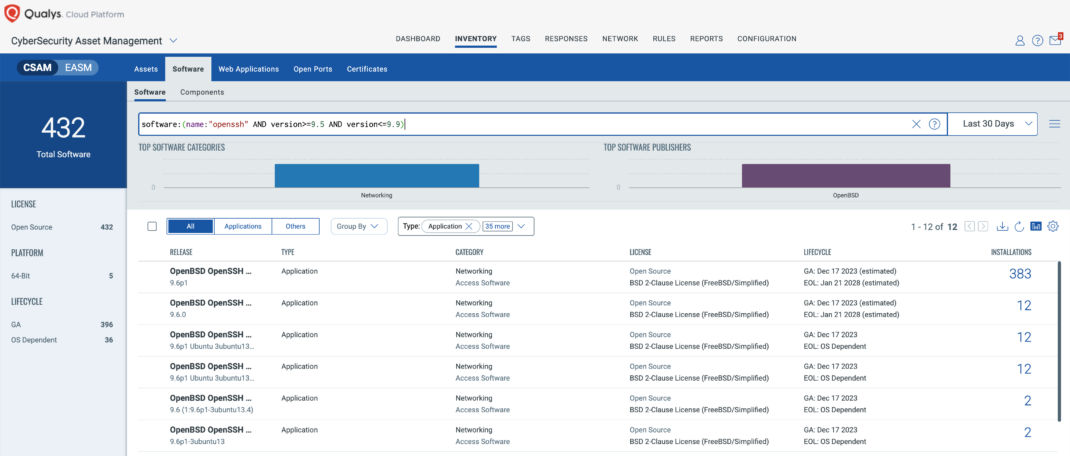Expand the Type filter dropdown chevron
The width and height of the screenshot is (1070, 456).
521,226
